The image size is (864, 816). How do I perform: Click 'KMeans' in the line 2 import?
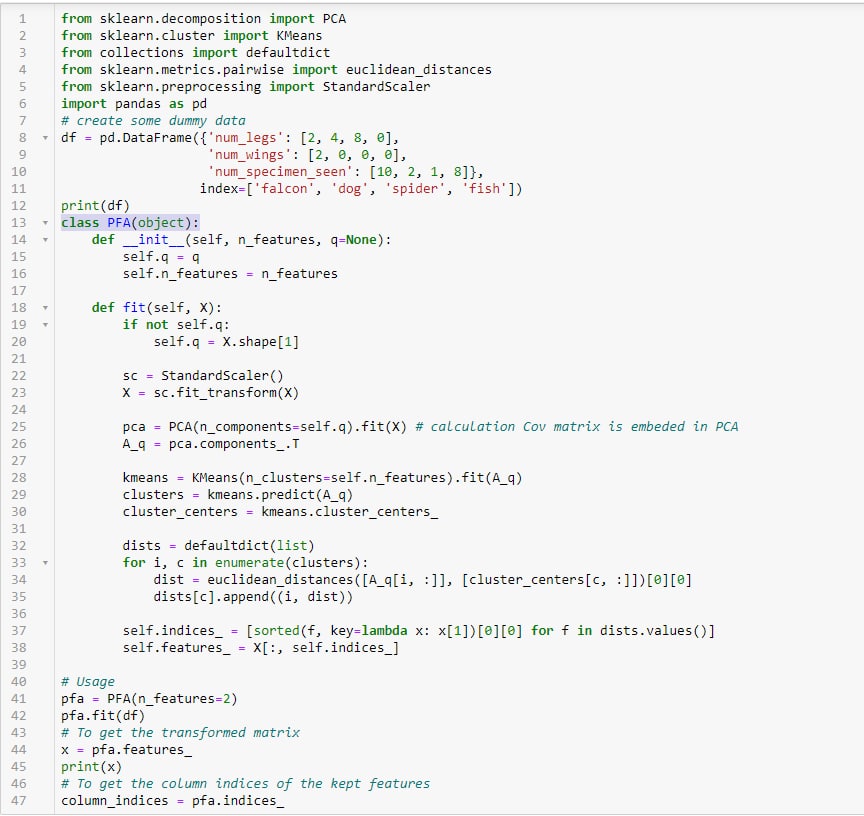(299, 36)
